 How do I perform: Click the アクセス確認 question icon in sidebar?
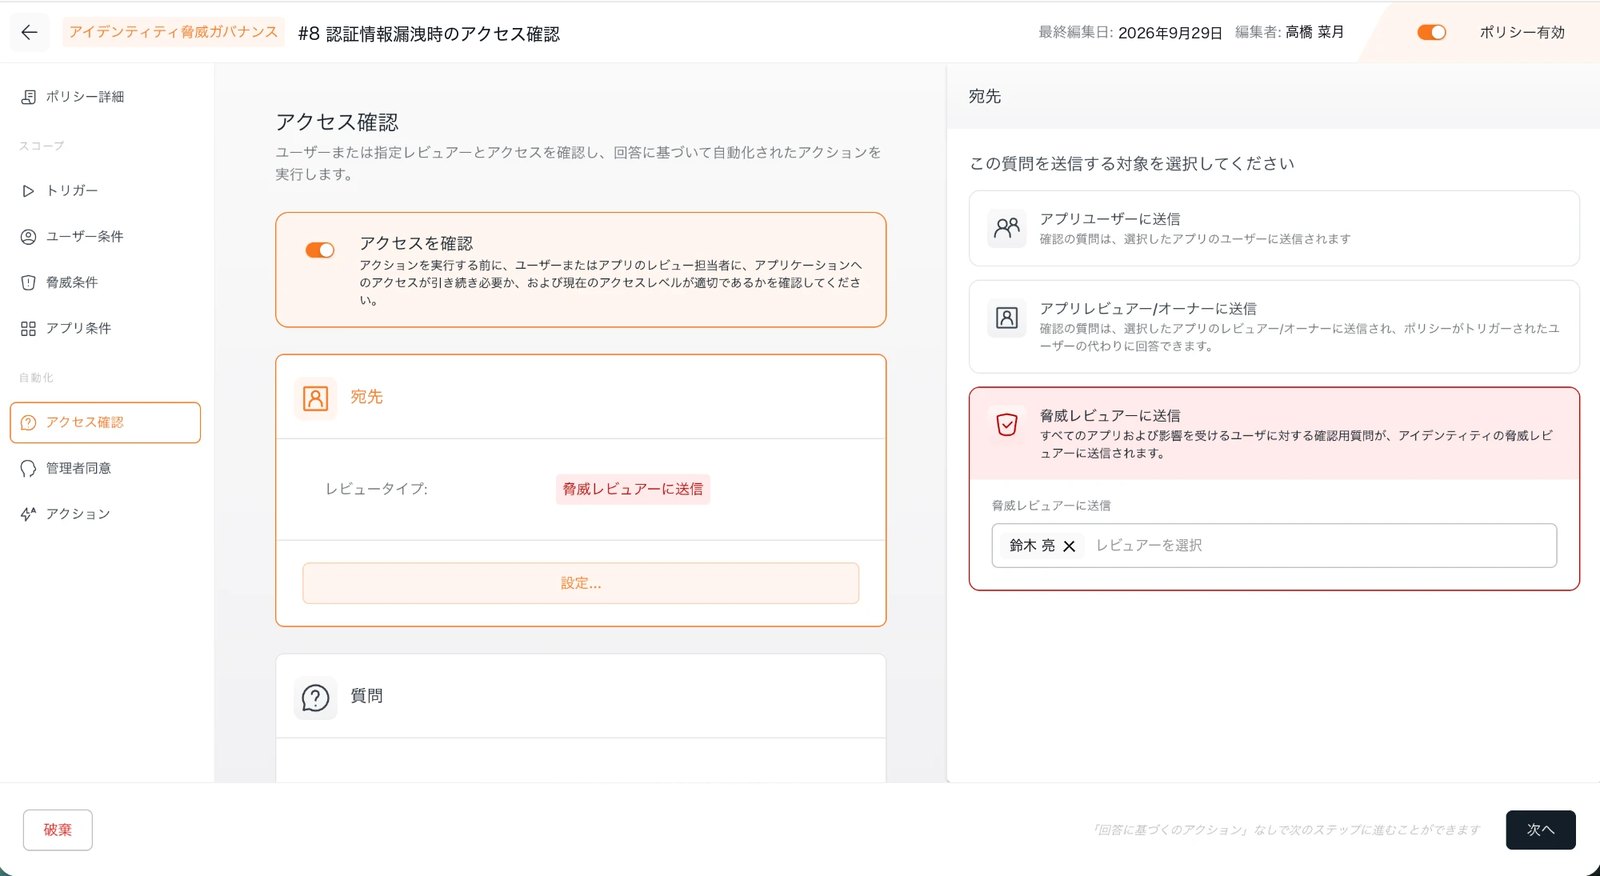(x=28, y=423)
